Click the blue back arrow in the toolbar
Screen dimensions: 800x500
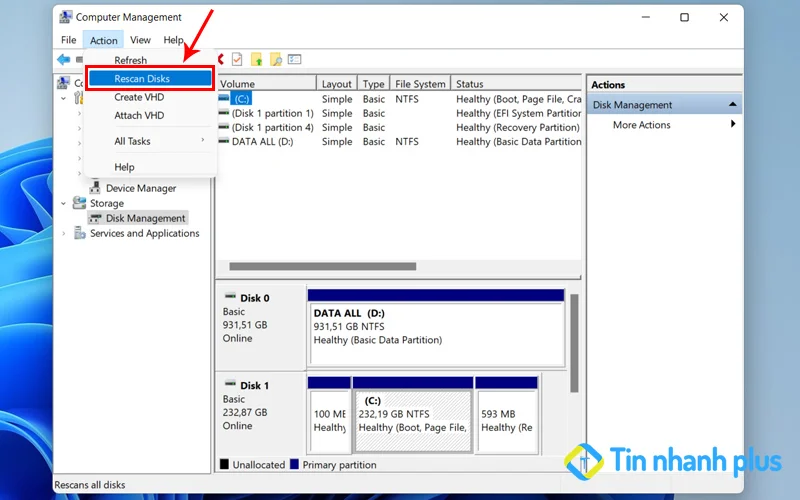tap(63, 60)
